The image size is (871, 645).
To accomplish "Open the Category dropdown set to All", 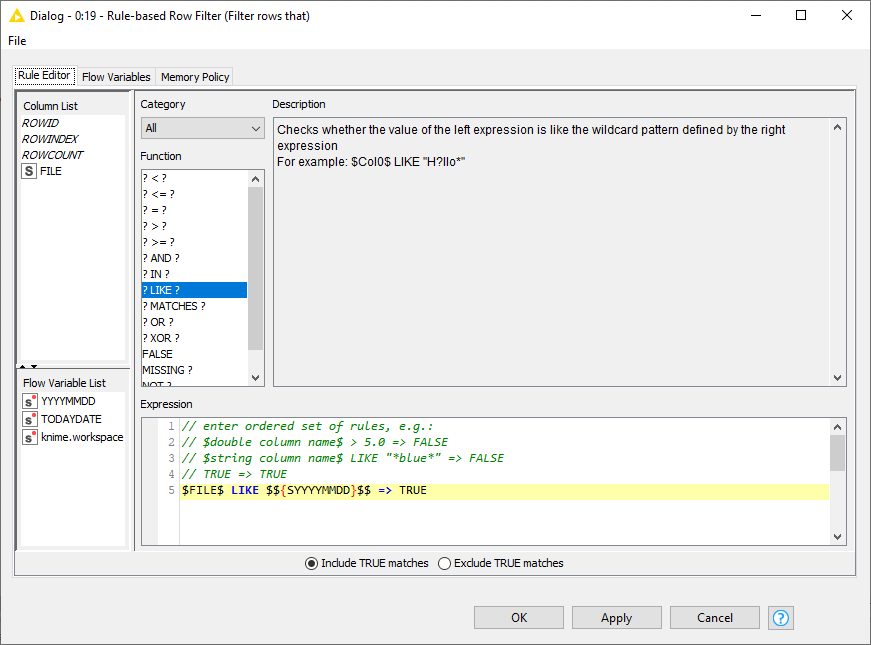I will [202, 128].
